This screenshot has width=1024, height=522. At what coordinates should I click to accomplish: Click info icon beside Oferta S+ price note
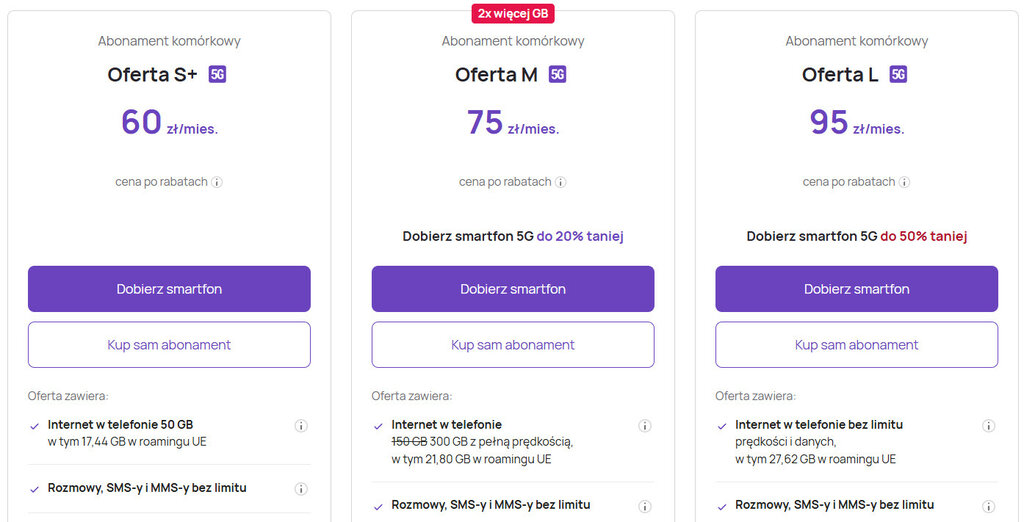click(217, 182)
